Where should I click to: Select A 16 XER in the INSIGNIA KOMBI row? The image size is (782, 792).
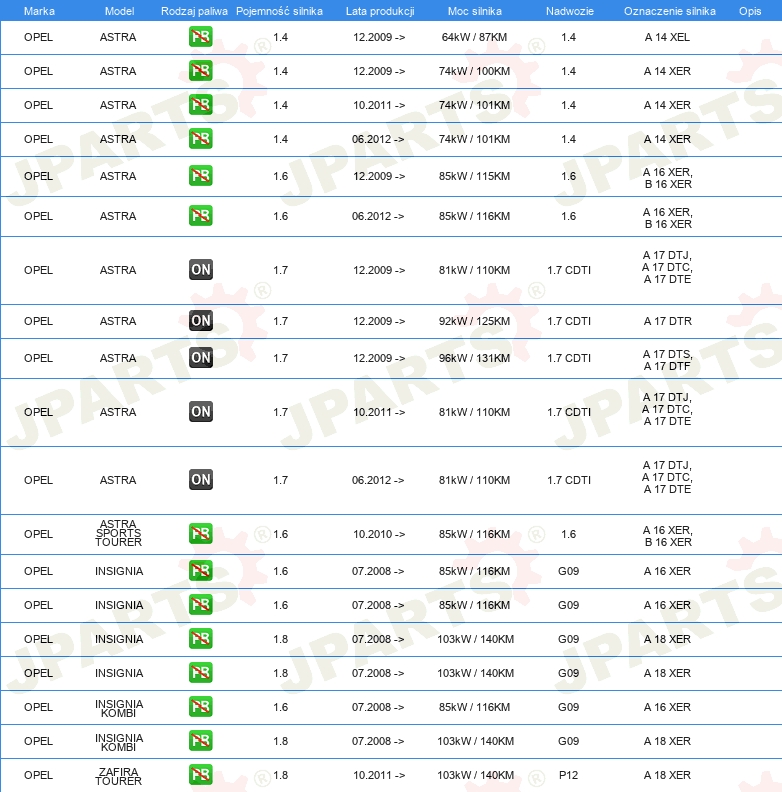[x=667, y=707]
